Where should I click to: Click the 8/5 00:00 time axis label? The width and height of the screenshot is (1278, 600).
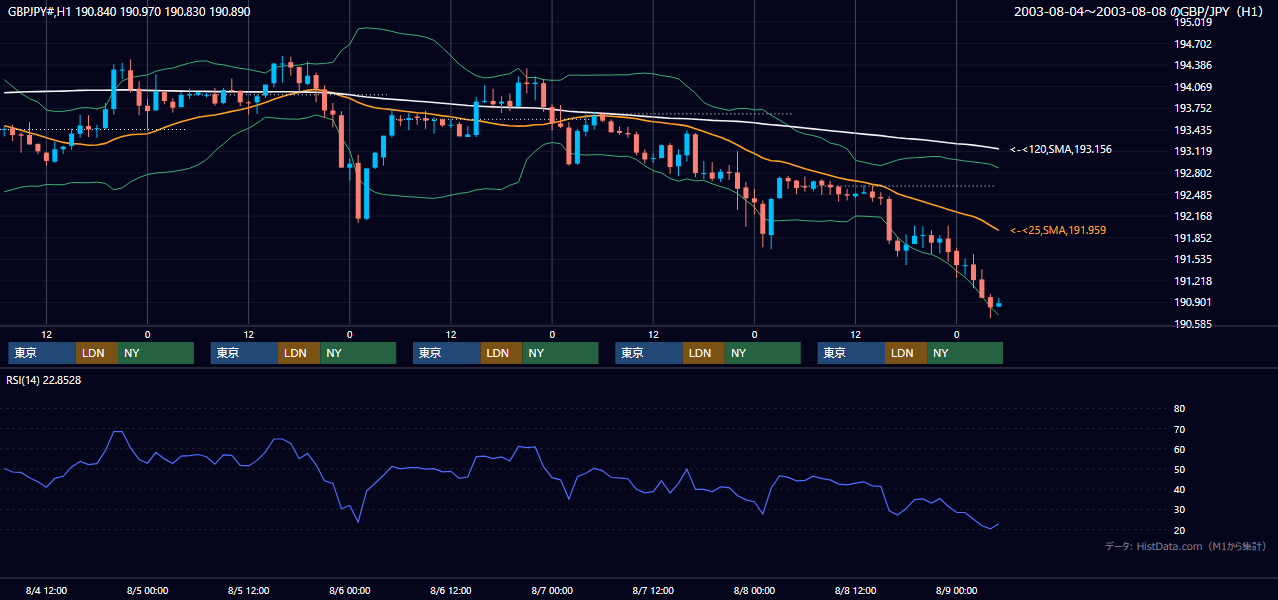coord(147,591)
